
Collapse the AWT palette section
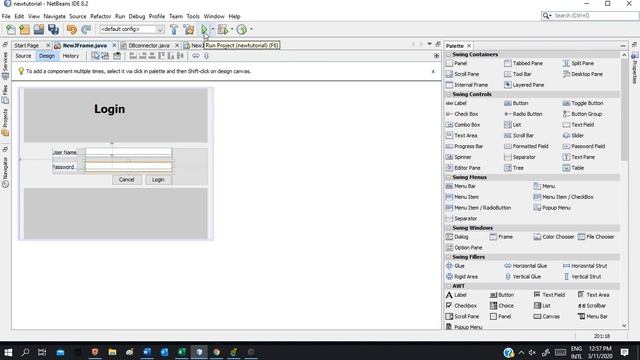click(x=449, y=286)
